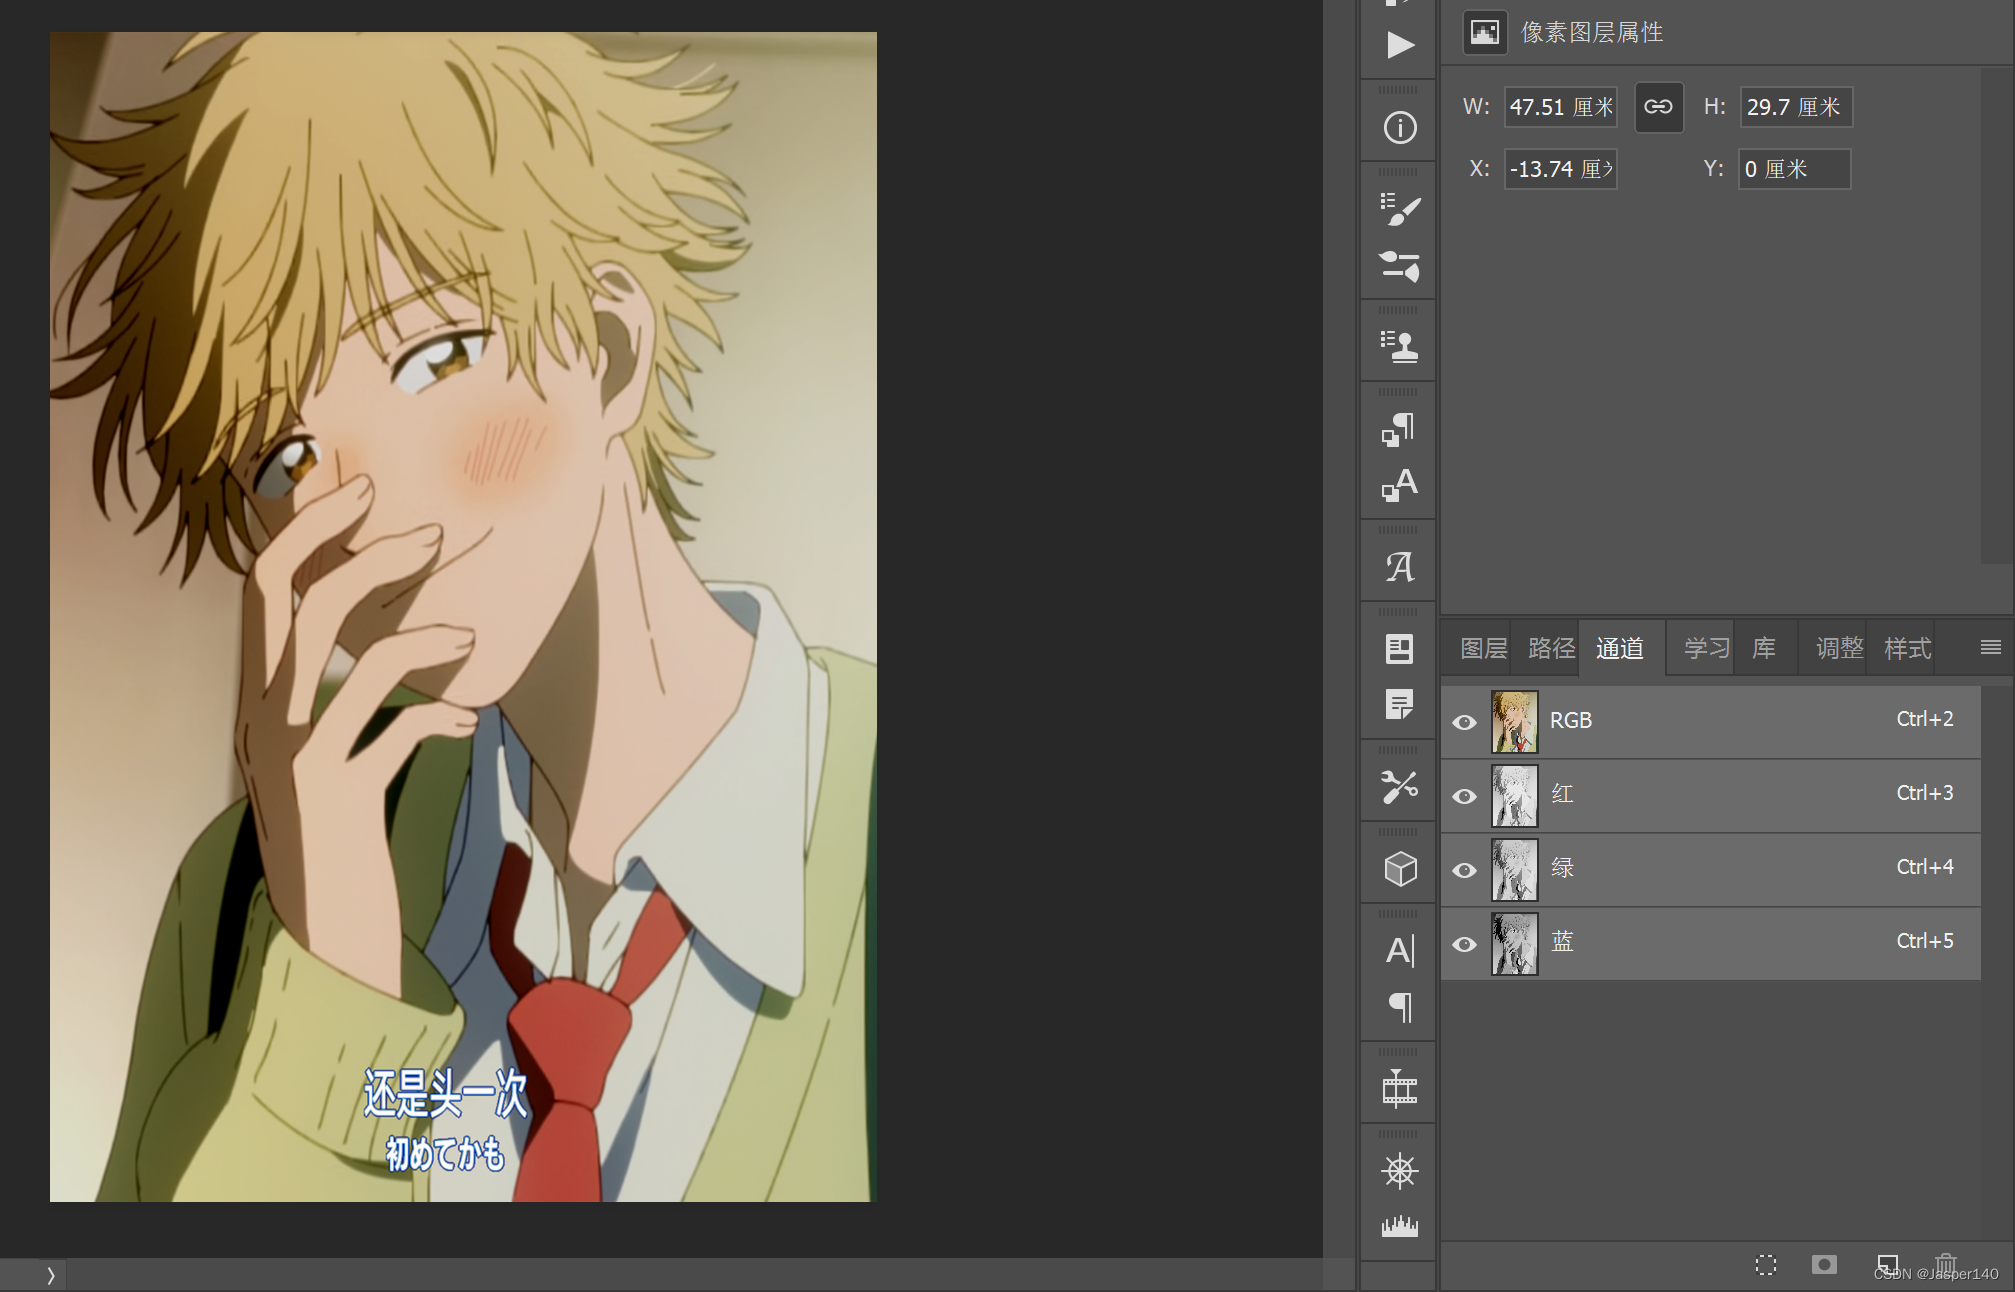Viewport: 2015px width, 1292px height.
Task: Open the Clone Source stamp panel icon
Action: (1400, 346)
